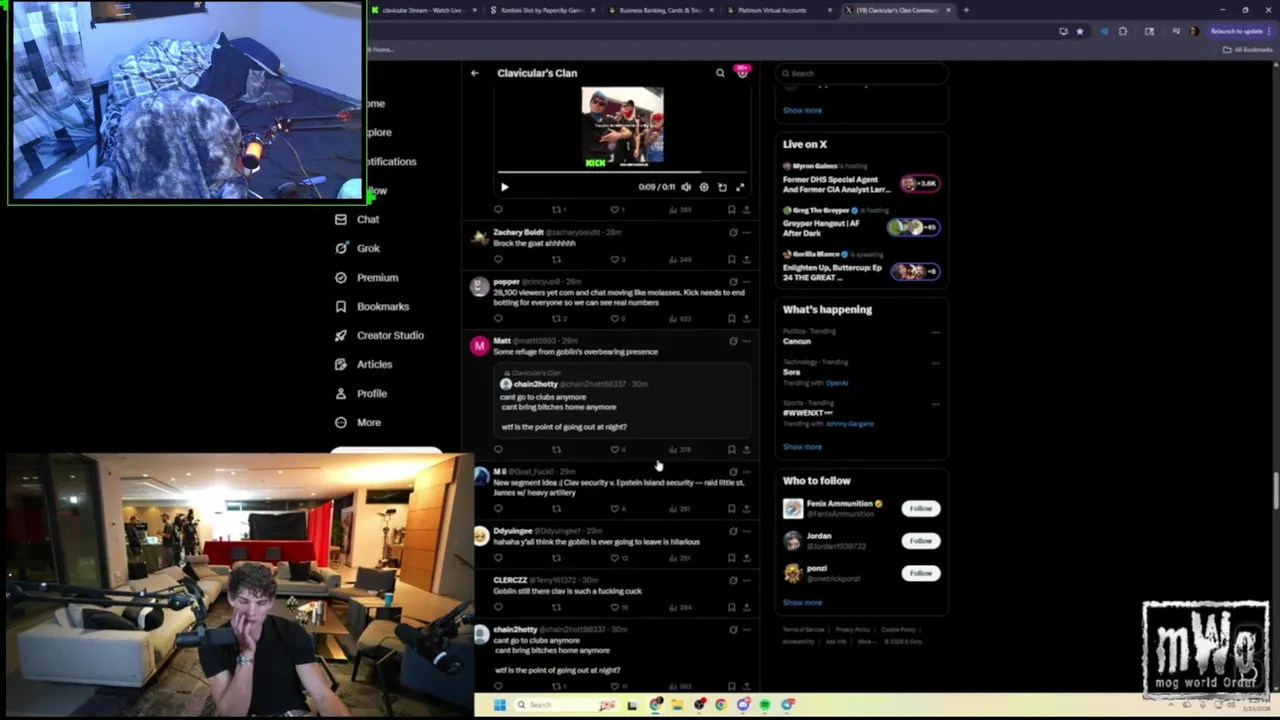Open the embedded video thumbnail
This screenshot has width=1280, height=720.
[x=622, y=127]
